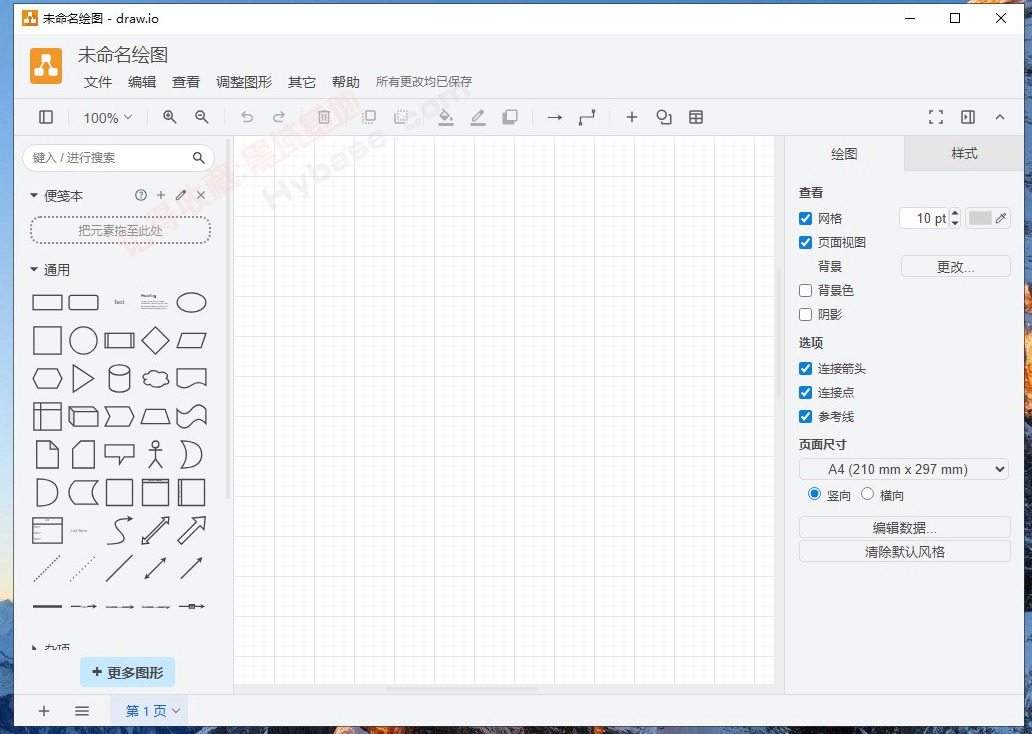Click the 编辑数据 button
Screen dimensions: 1032x734
pos(904,528)
